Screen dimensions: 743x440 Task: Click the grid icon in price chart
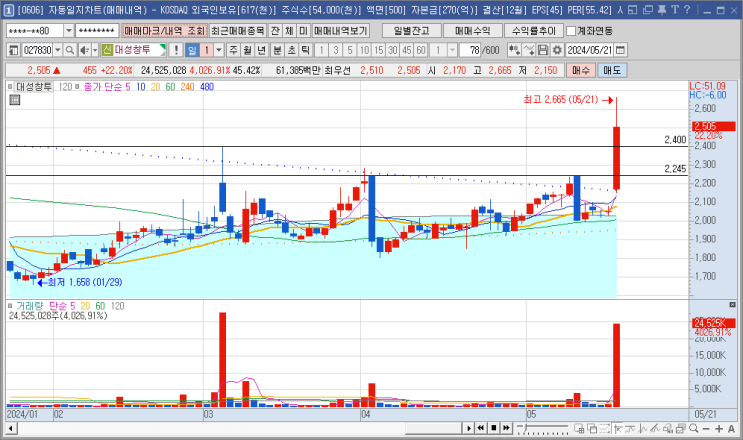(x=15, y=99)
